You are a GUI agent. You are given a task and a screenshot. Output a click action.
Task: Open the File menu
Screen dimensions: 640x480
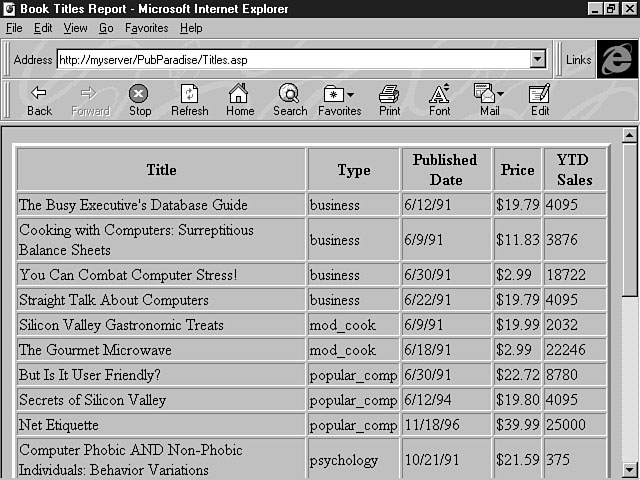point(14,28)
